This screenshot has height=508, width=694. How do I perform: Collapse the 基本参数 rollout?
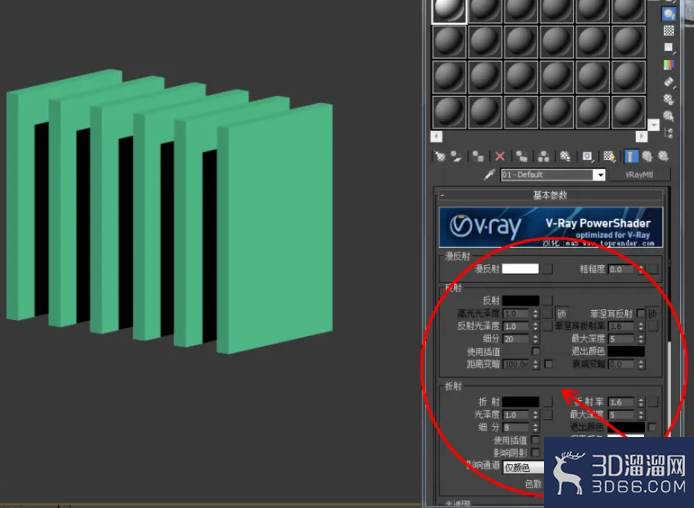(x=551, y=195)
